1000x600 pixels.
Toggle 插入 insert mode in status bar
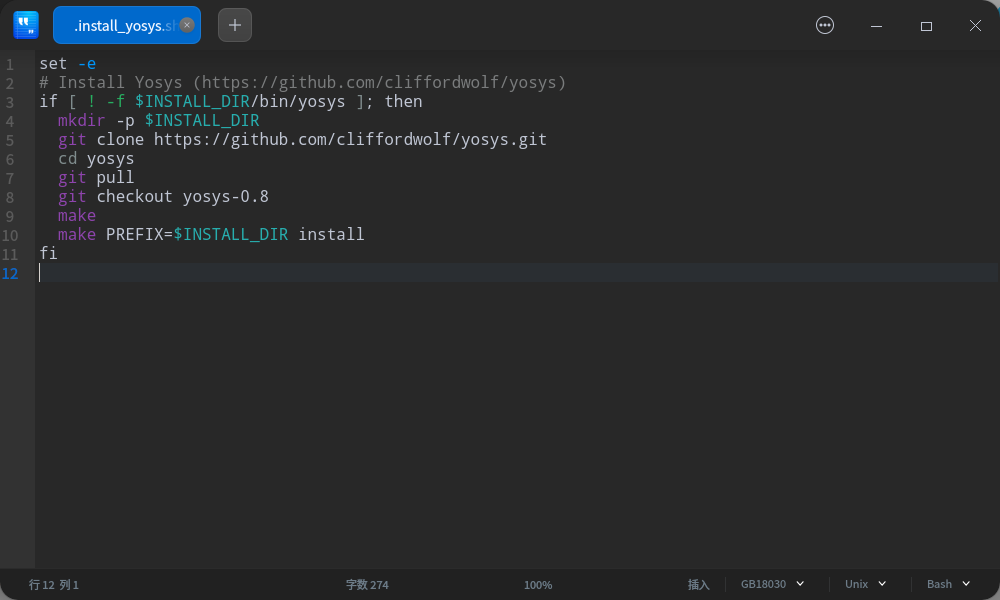click(699, 584)
